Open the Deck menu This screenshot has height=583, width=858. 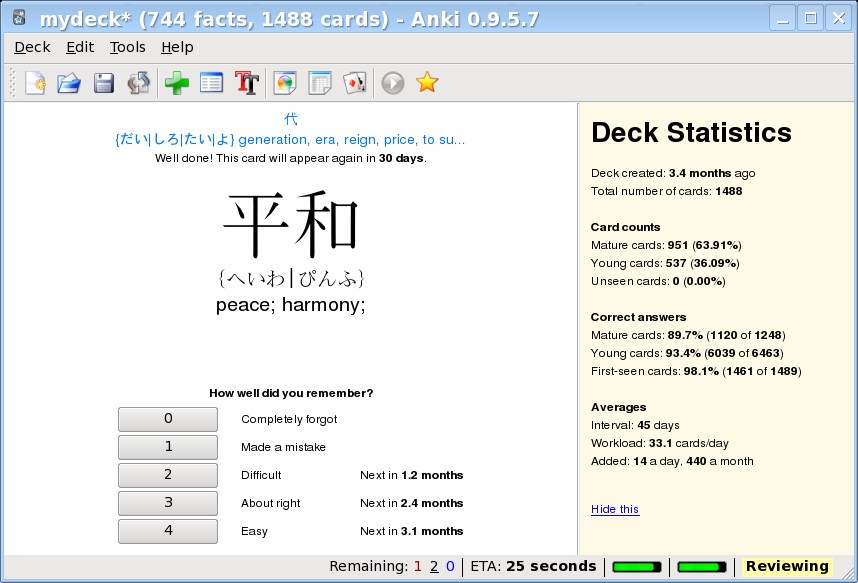[32, 47]
